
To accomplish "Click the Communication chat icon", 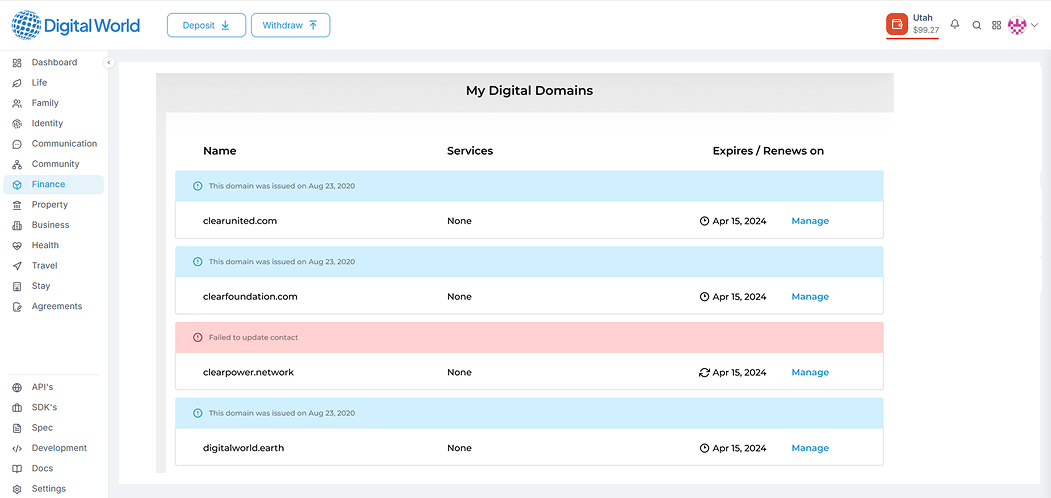I will click(17, 144).
